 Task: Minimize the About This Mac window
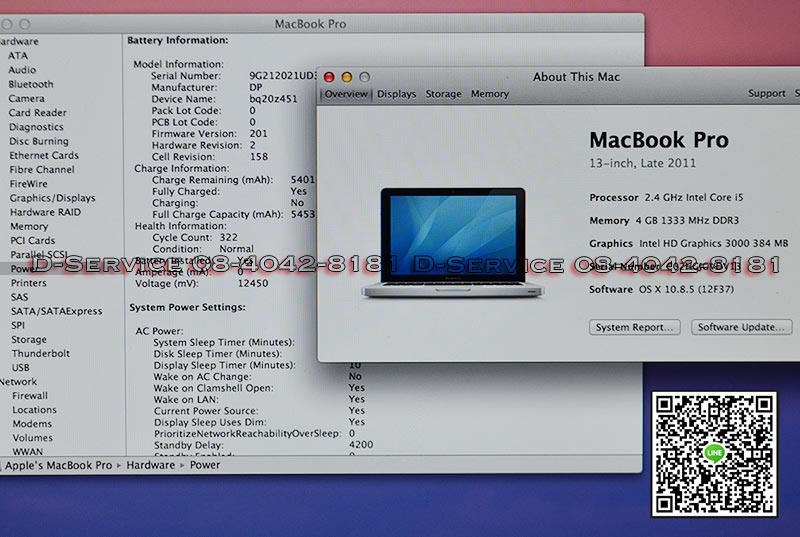(x=347, y=77)
